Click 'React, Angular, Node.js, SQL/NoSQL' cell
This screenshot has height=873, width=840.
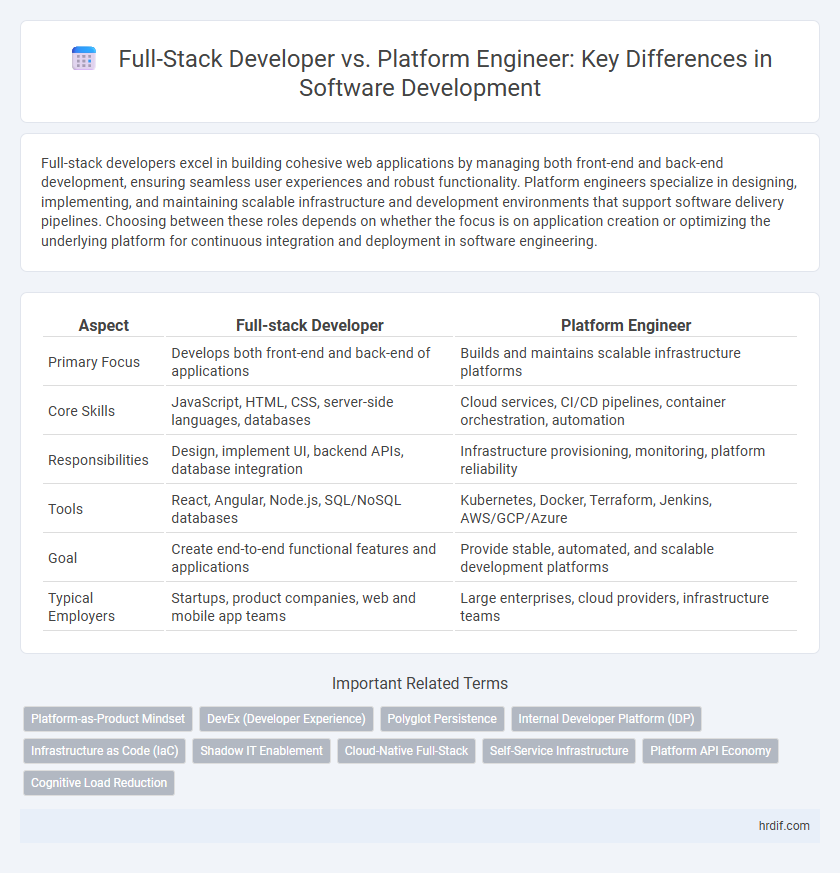point(310,509)
